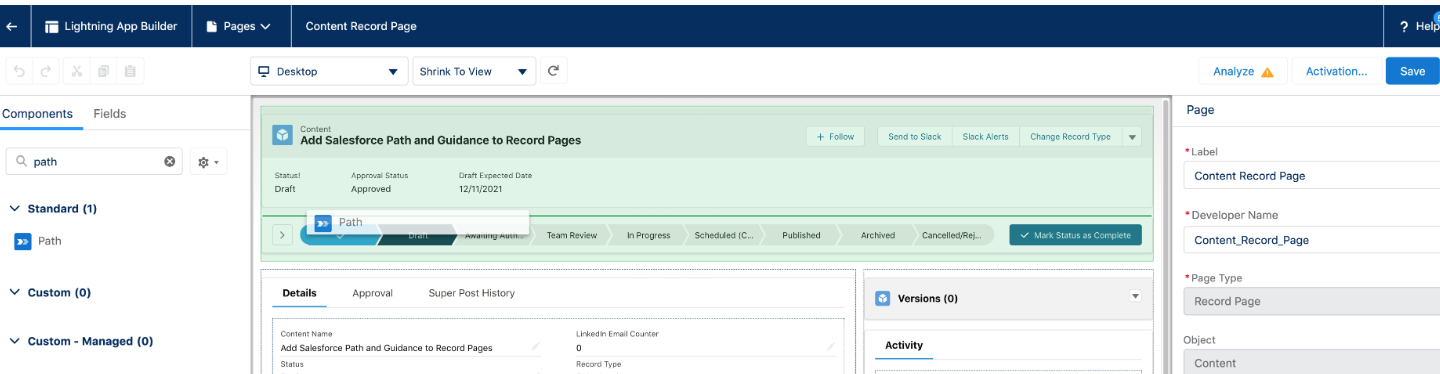Open the Details tab

[x=299, y=293]
